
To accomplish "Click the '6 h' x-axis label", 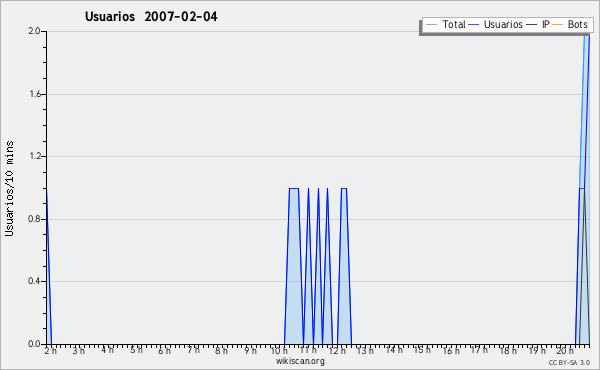I will (x=165, y=350).
